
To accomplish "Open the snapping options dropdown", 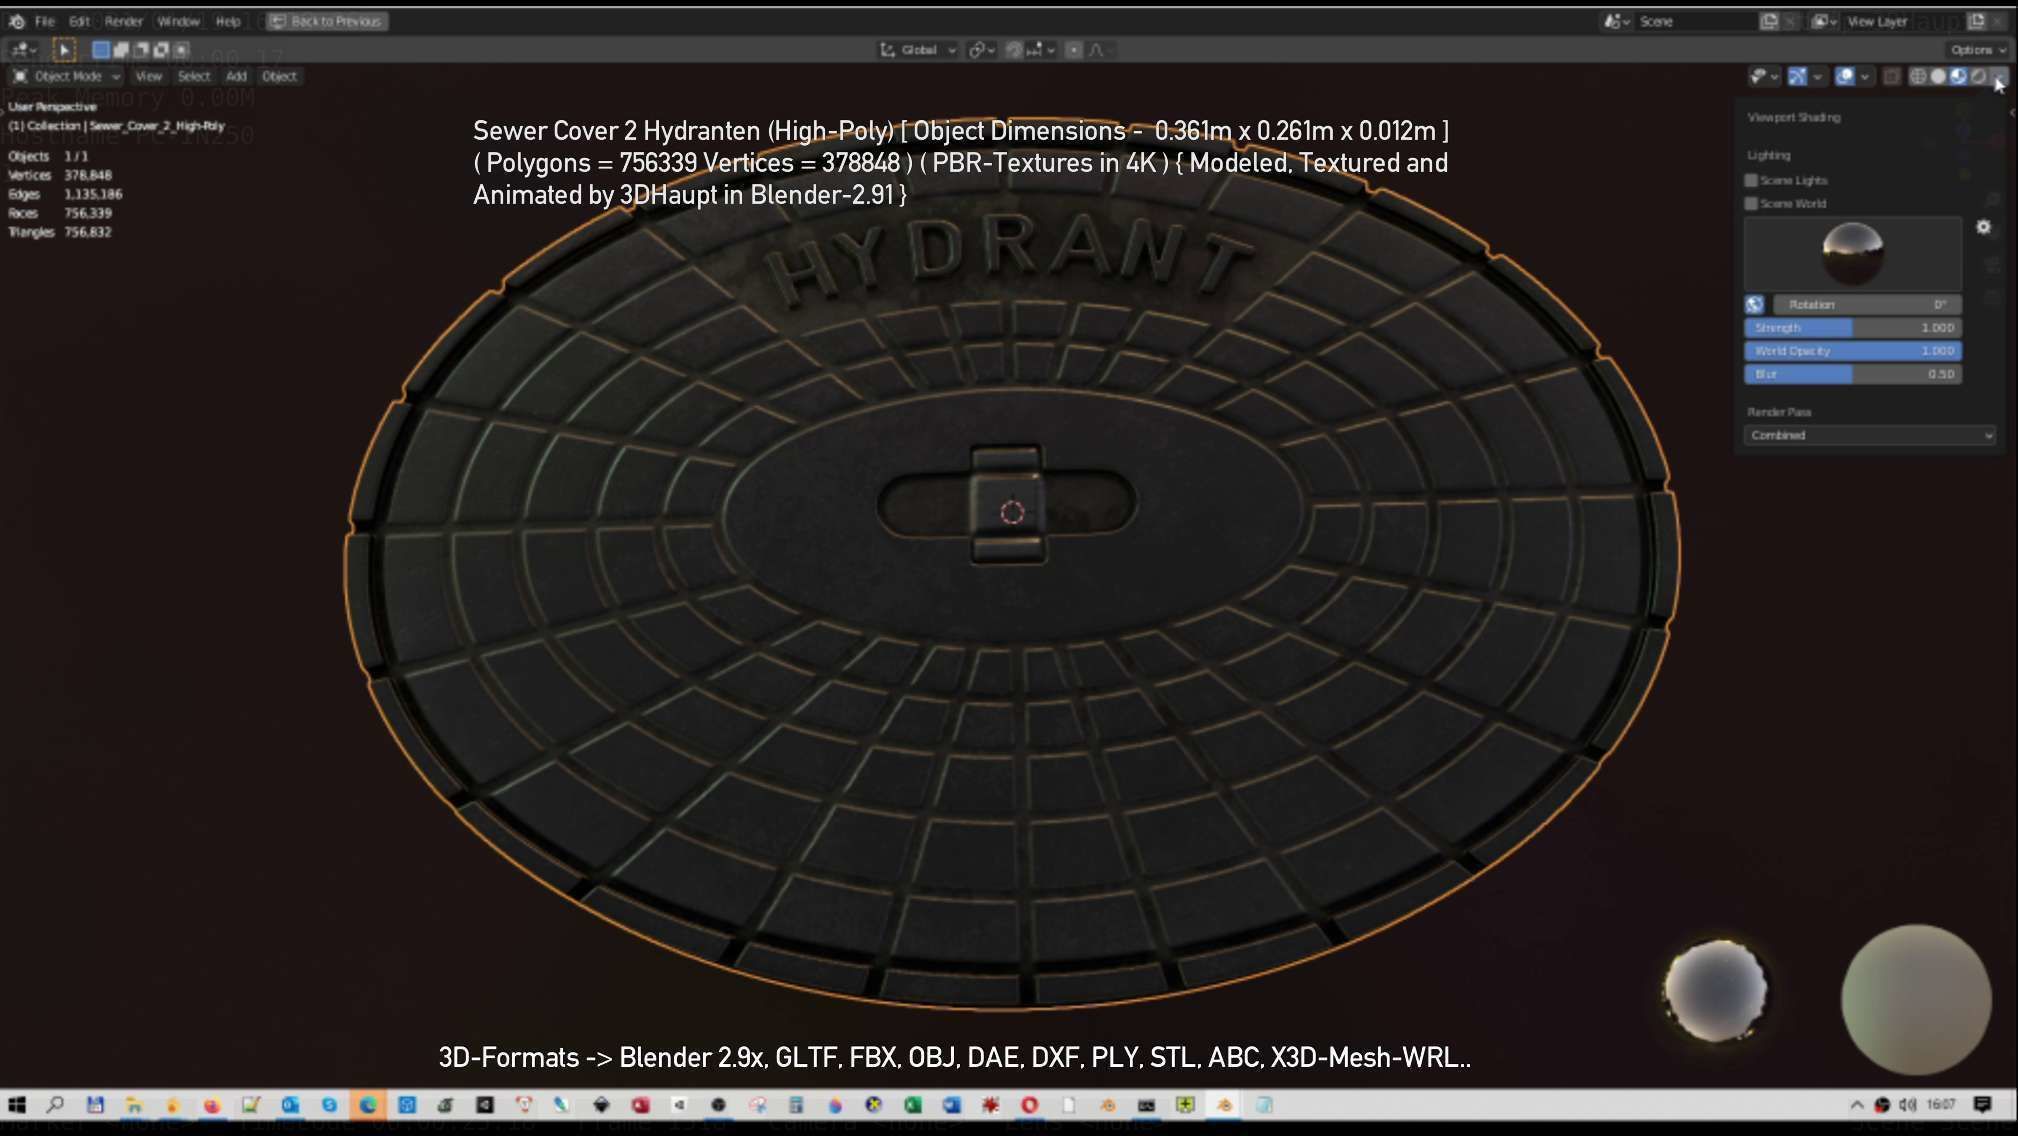I will [1040, 49].
